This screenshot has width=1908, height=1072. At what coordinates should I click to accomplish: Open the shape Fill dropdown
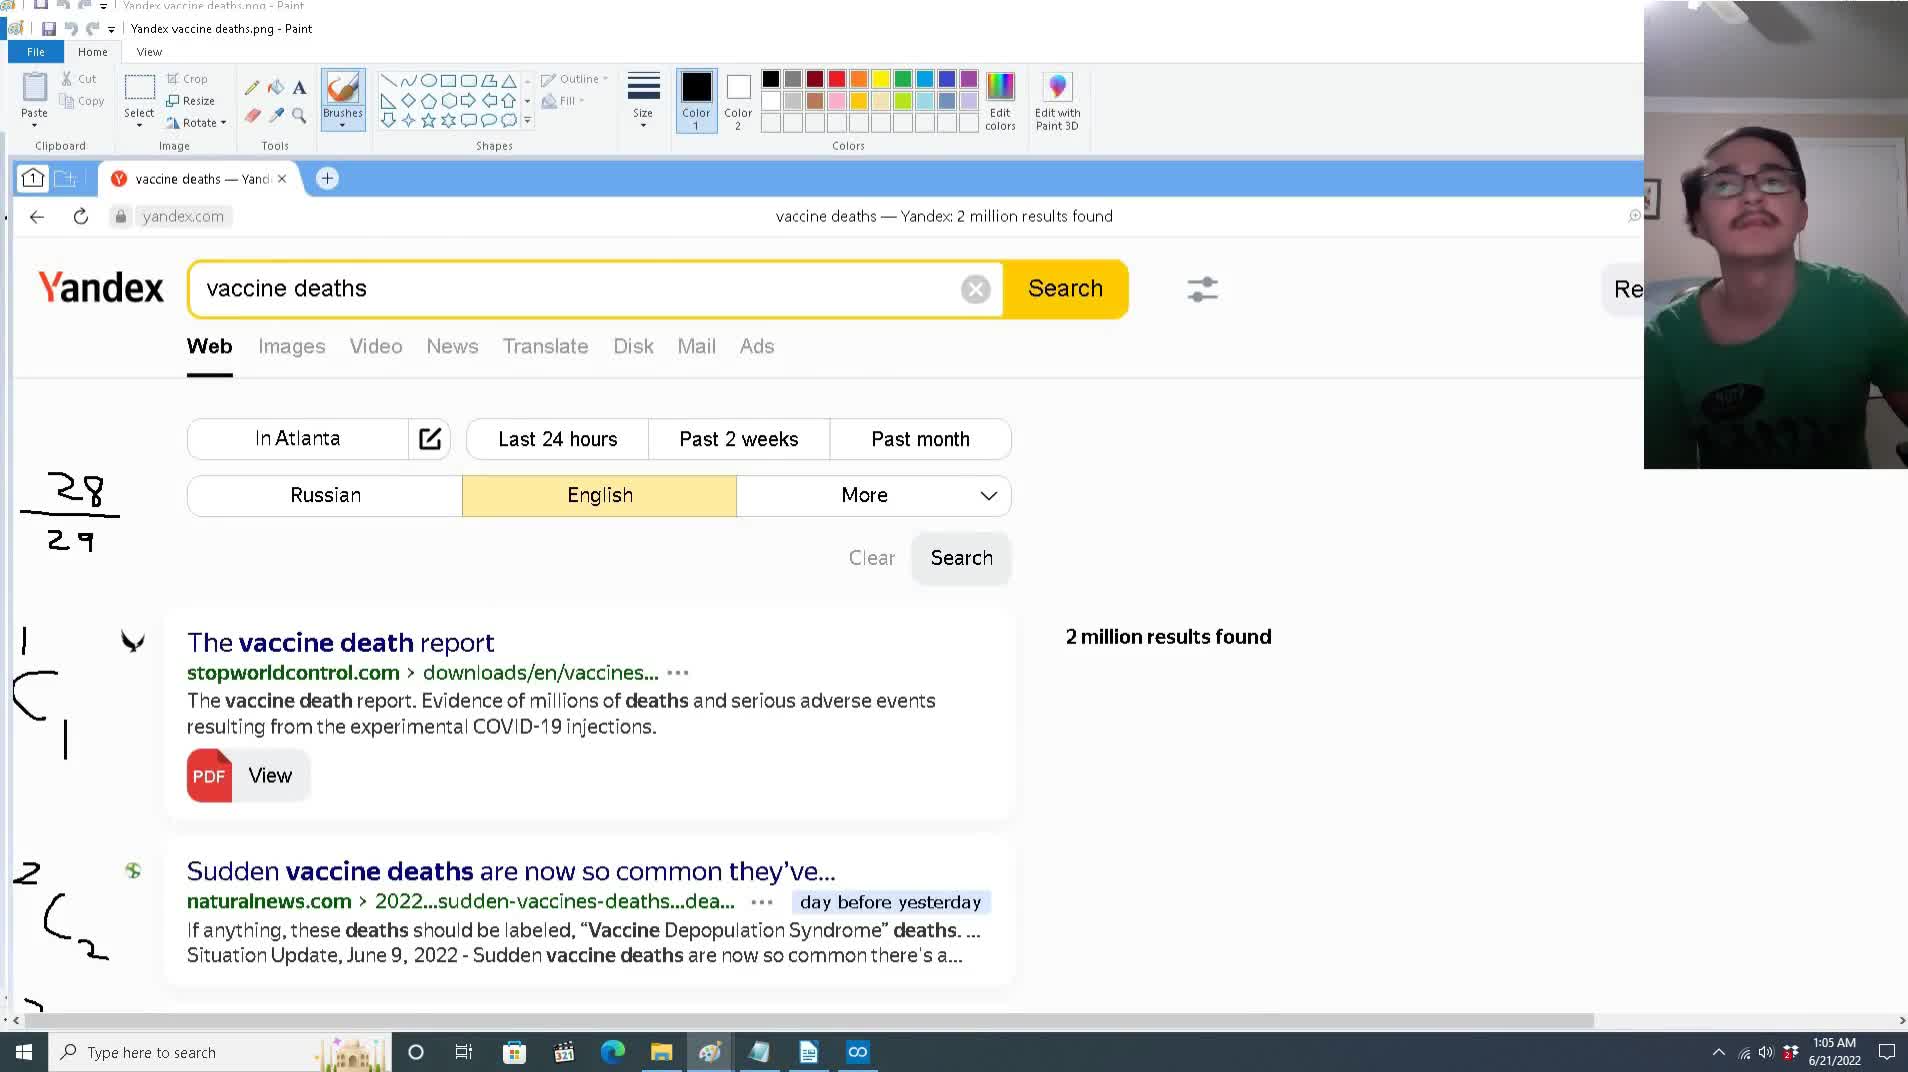point(563,101)
